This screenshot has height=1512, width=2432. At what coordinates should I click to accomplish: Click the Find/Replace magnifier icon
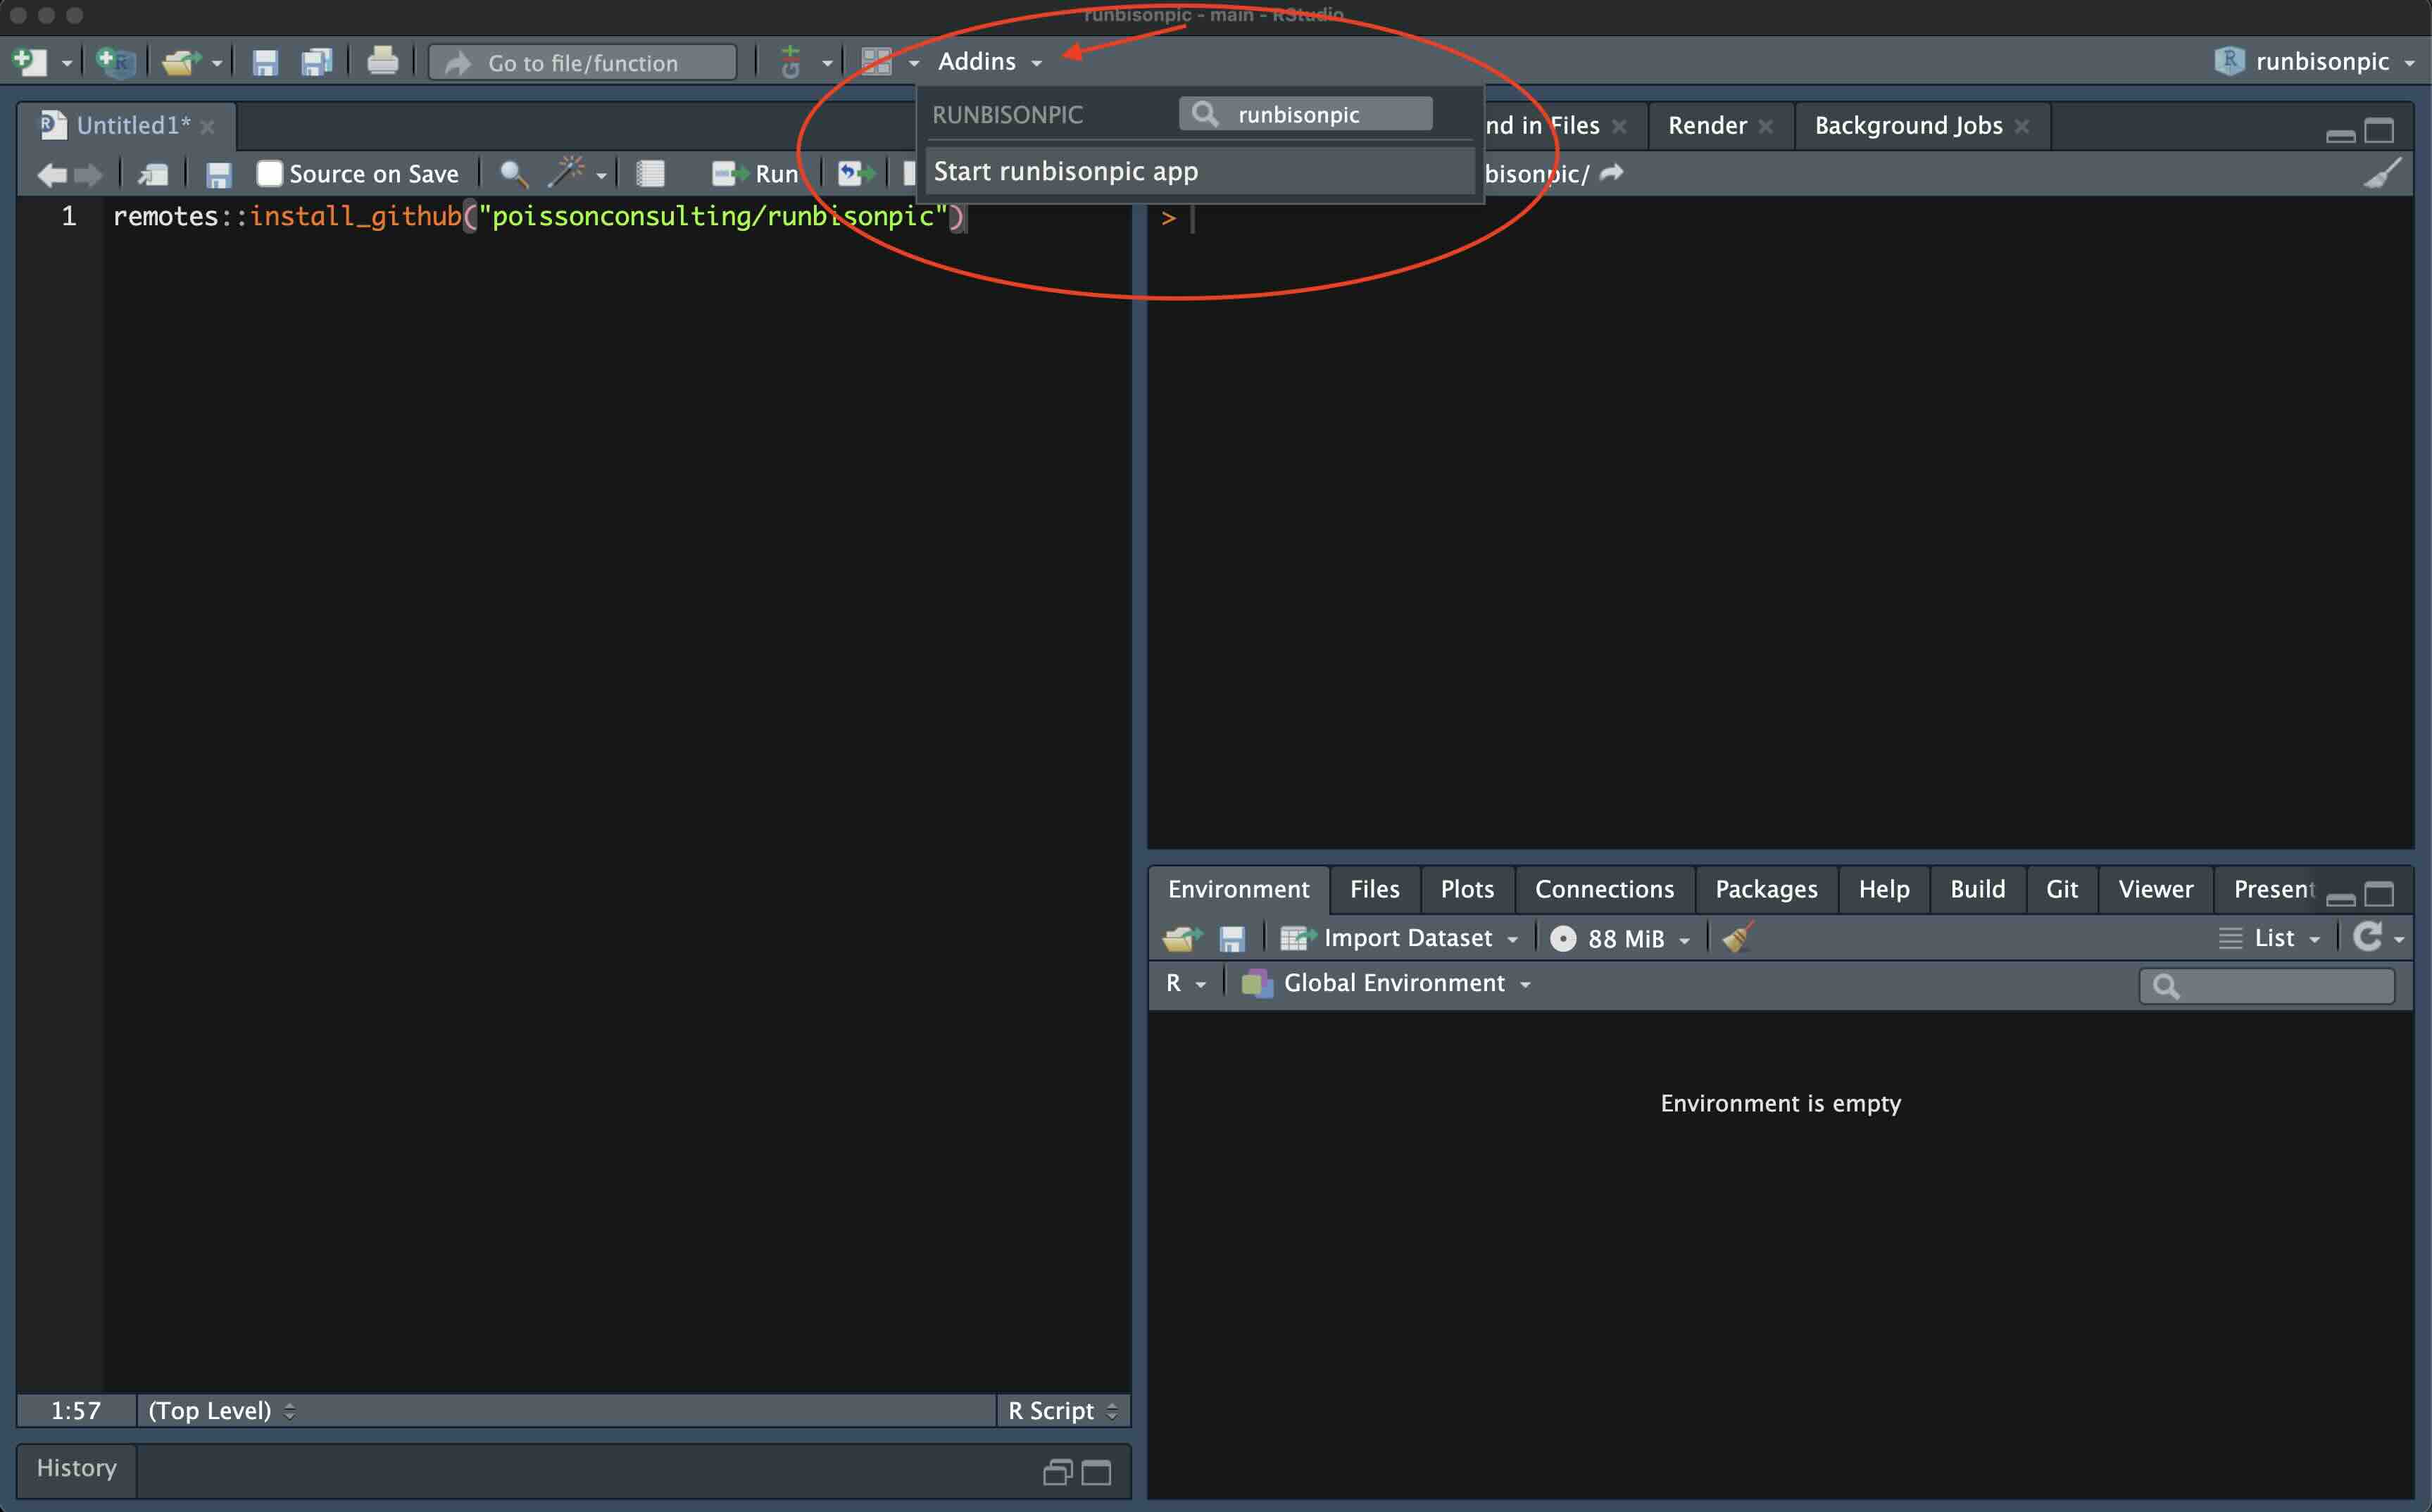tap(513, 173)
